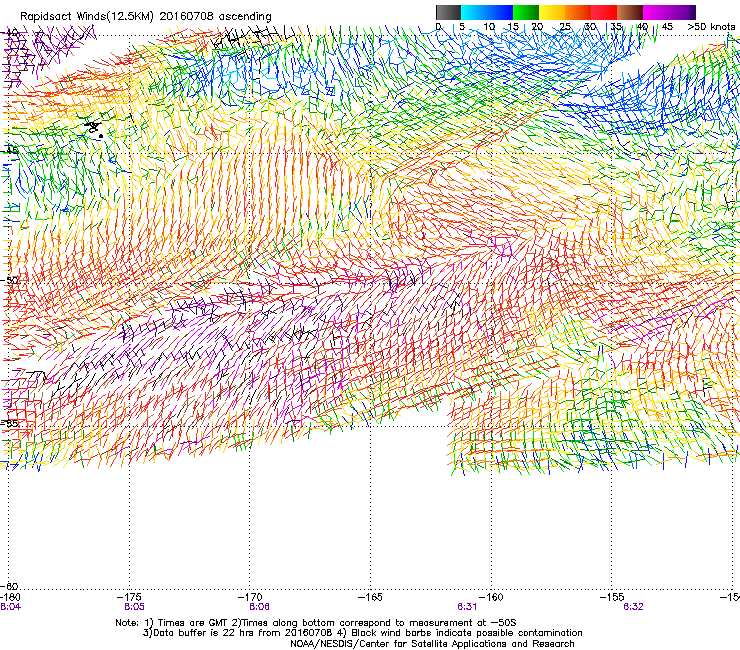
Task: Click the '8:06' pass time label
Action: 259,607
